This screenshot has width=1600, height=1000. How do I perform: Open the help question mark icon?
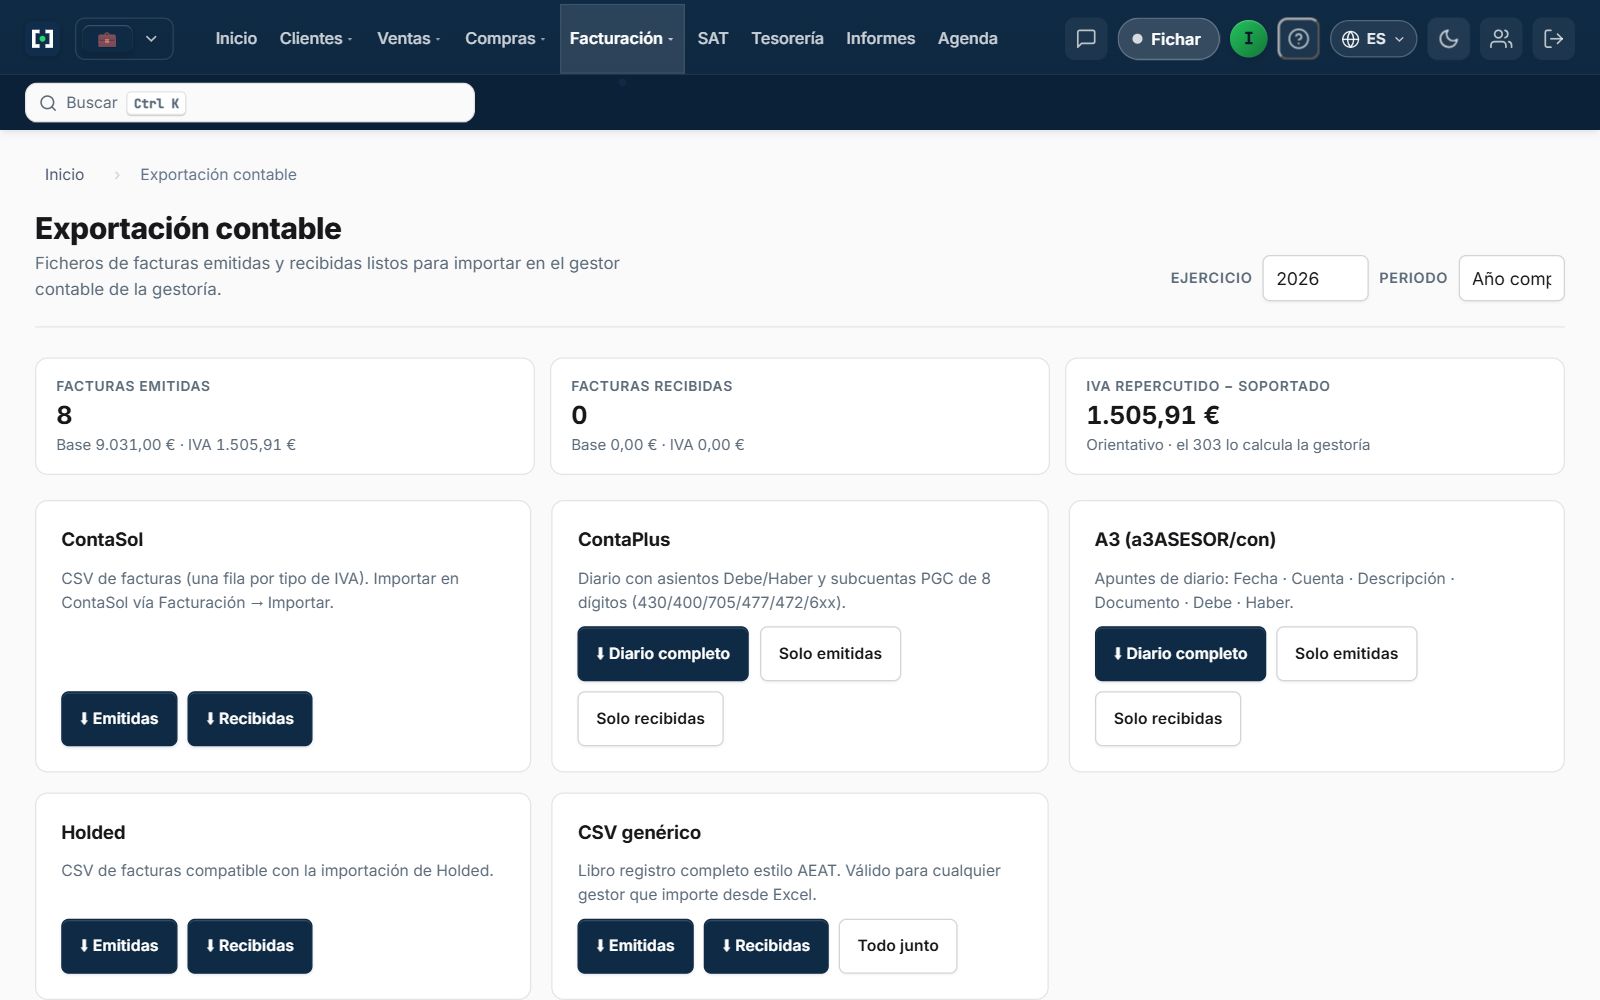coord(1298,39)
